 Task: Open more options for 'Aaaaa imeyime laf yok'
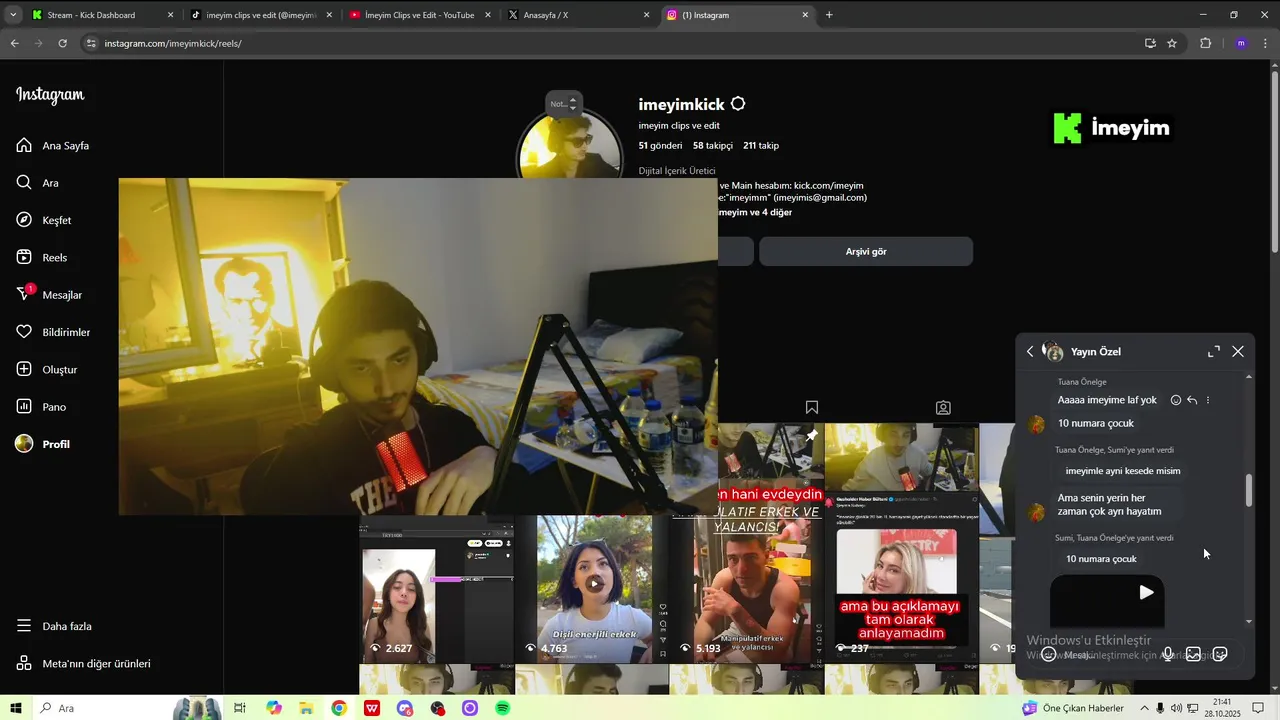(1208, 400)
